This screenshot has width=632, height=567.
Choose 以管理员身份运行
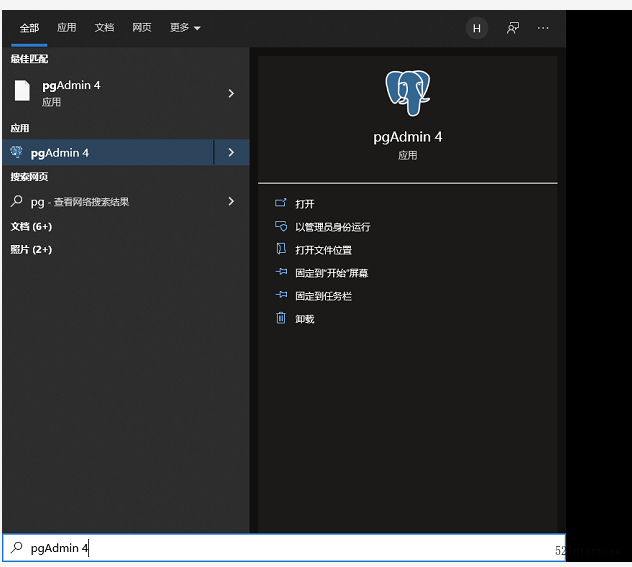[333, 227]
